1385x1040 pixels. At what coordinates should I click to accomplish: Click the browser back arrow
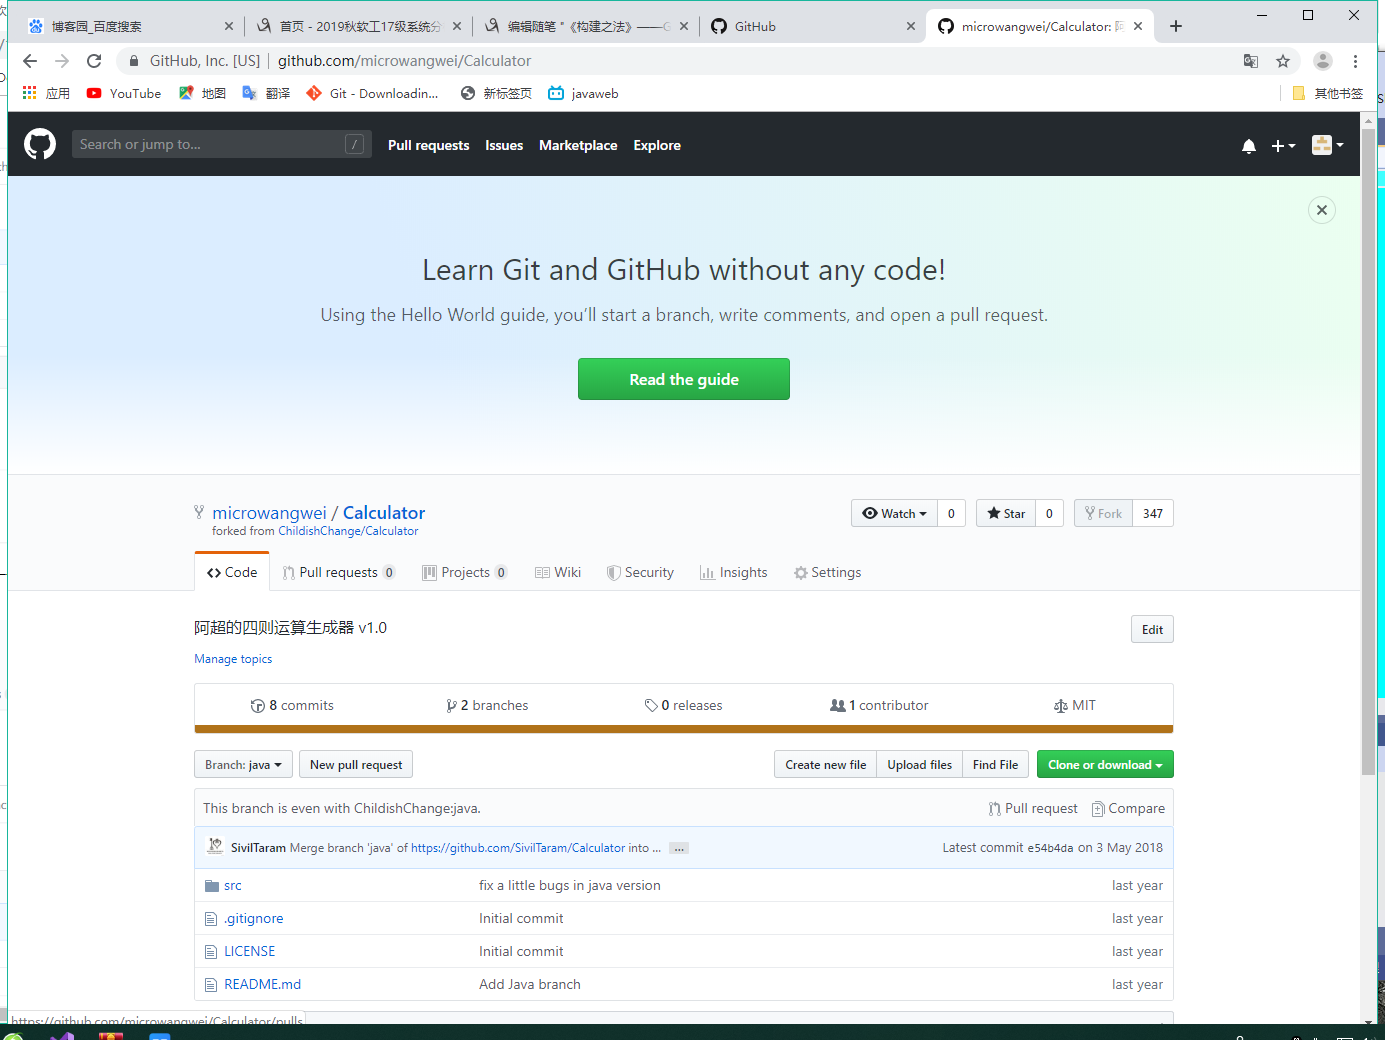pos(30,61)
